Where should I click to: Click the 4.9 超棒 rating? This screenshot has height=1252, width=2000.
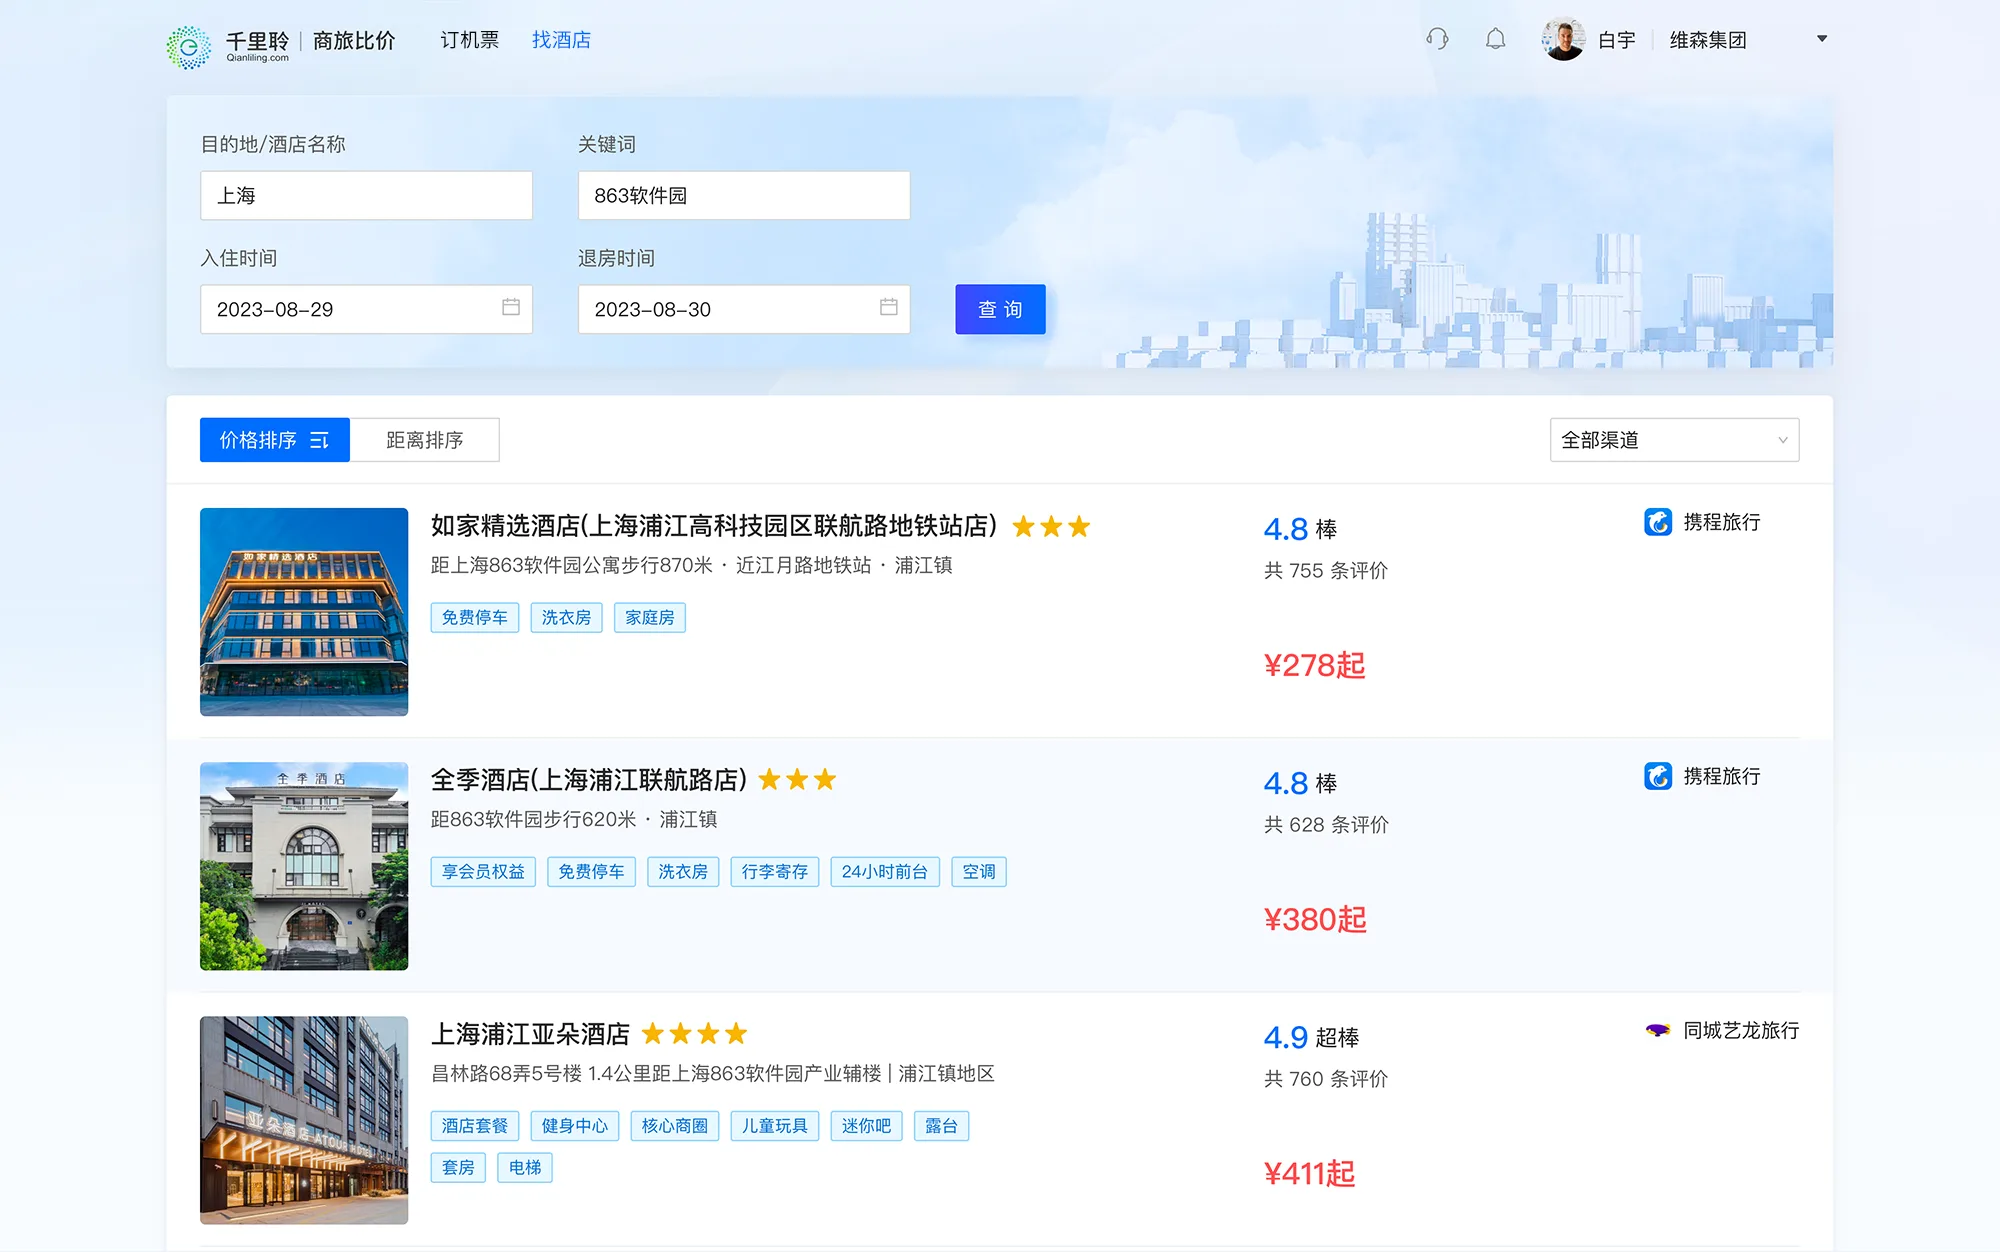pyautogui.click(x=1311, y=1037)
